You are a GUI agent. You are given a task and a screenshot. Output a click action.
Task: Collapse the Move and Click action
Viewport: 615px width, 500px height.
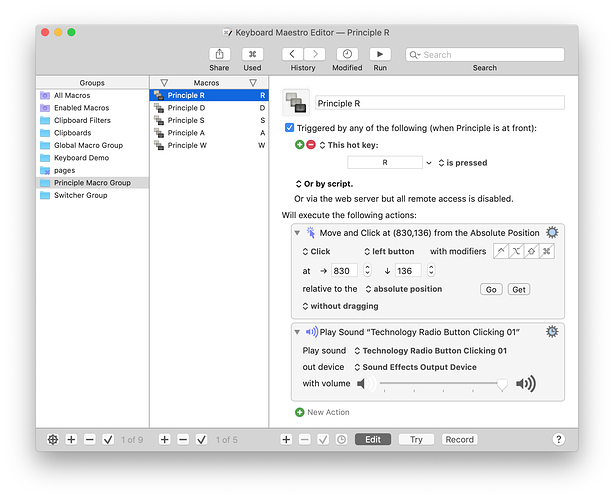[x=297, y=233]
